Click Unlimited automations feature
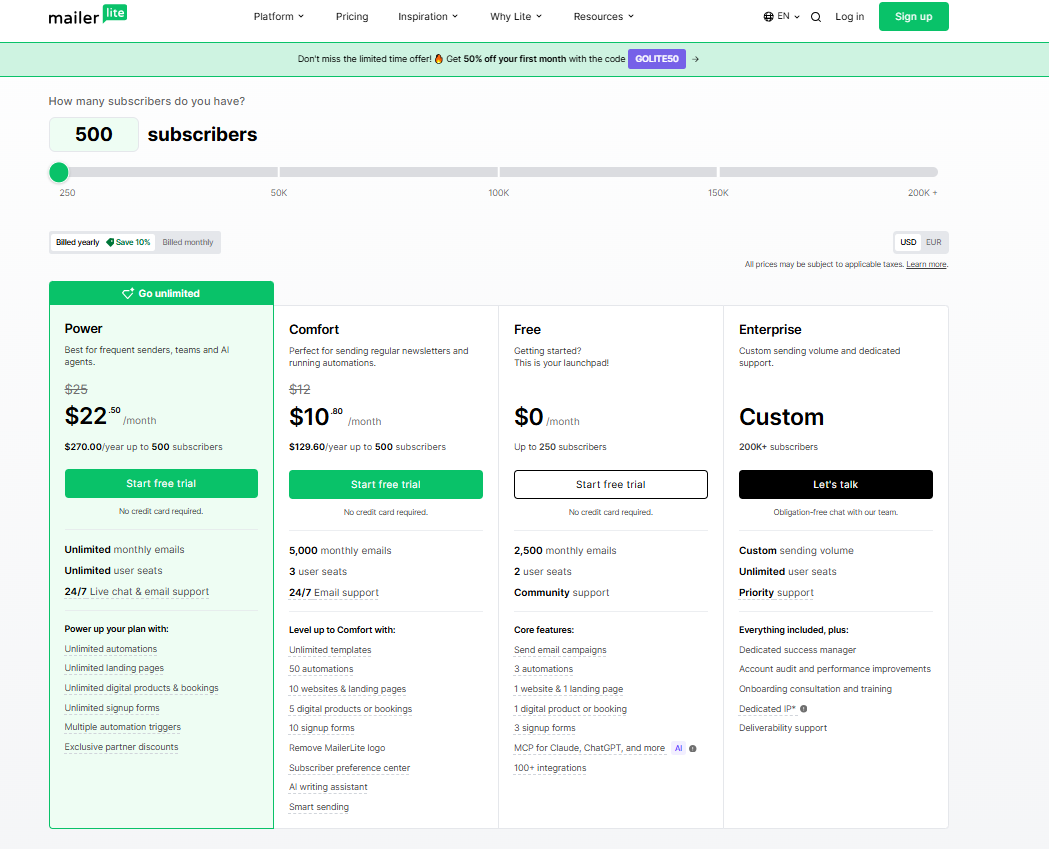Image resolution: width=1049 pixels, height=849 pixels. click(x=111, y=649)
